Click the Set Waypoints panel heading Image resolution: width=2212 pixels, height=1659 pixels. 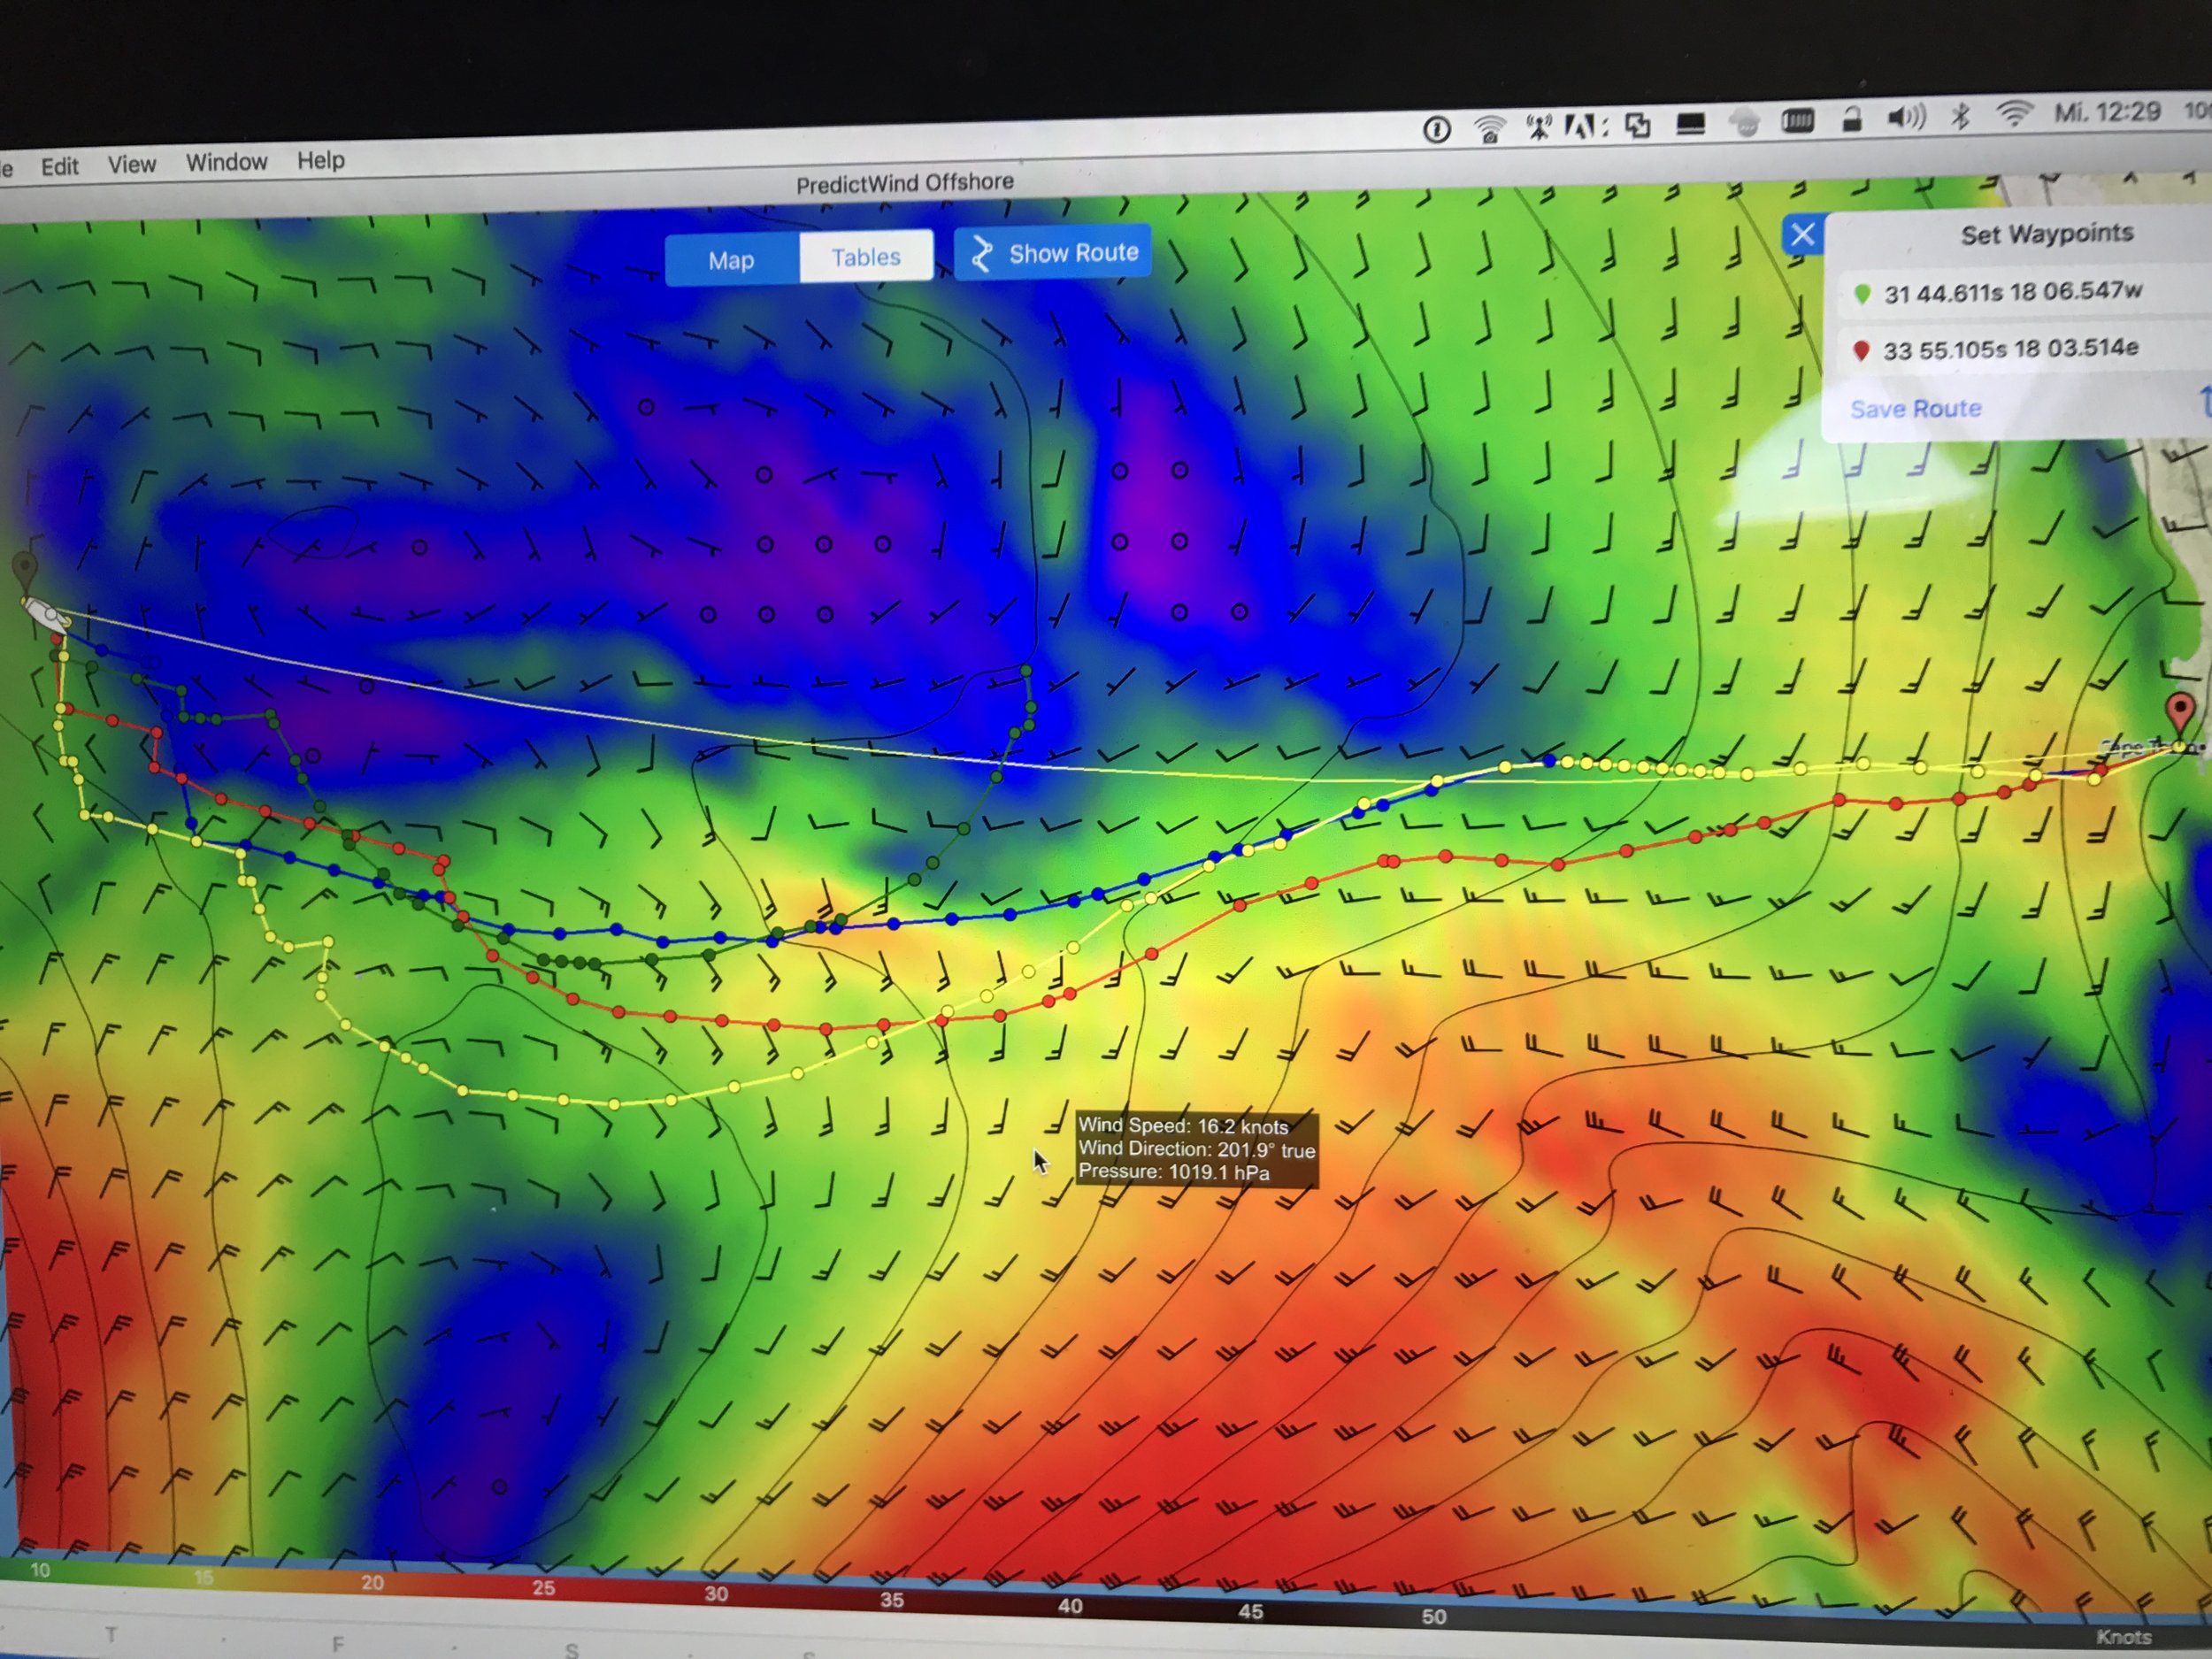(x=2046, y=234)
